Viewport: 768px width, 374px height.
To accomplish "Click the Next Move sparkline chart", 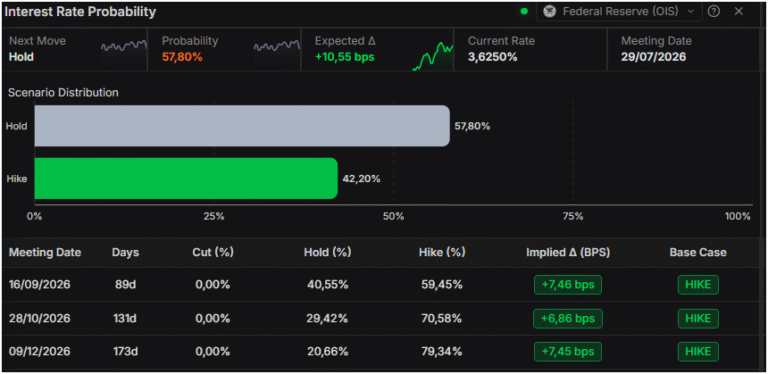I will click(124, 47).
